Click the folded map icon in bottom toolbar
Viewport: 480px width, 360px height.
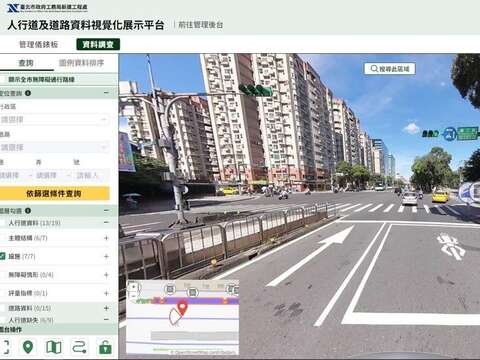pyautogui.click(x=54, y=347)
